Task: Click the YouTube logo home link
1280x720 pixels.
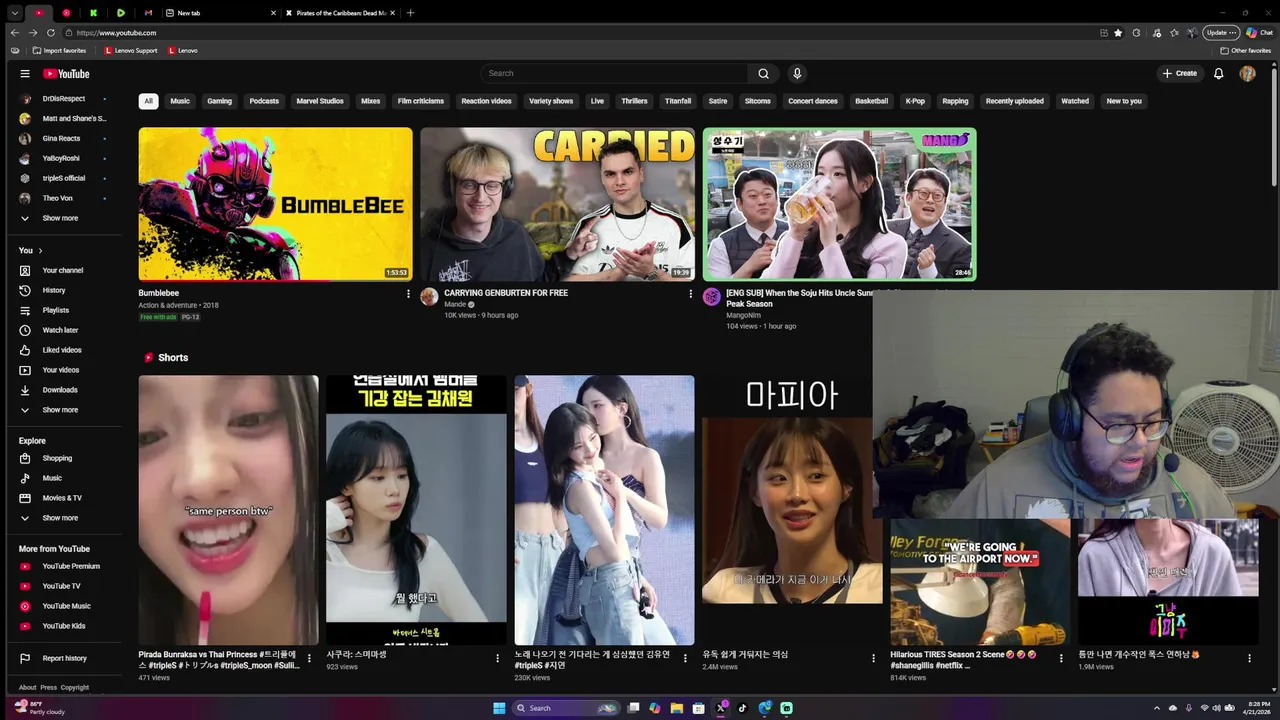Action: (x=66, y=73)
